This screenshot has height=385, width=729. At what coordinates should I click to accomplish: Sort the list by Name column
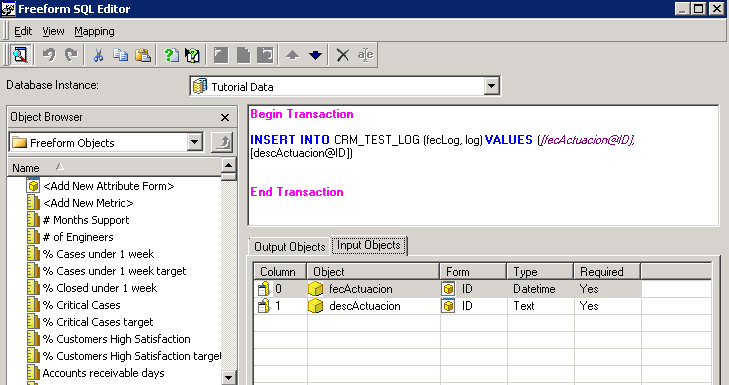tap(114, 167)
